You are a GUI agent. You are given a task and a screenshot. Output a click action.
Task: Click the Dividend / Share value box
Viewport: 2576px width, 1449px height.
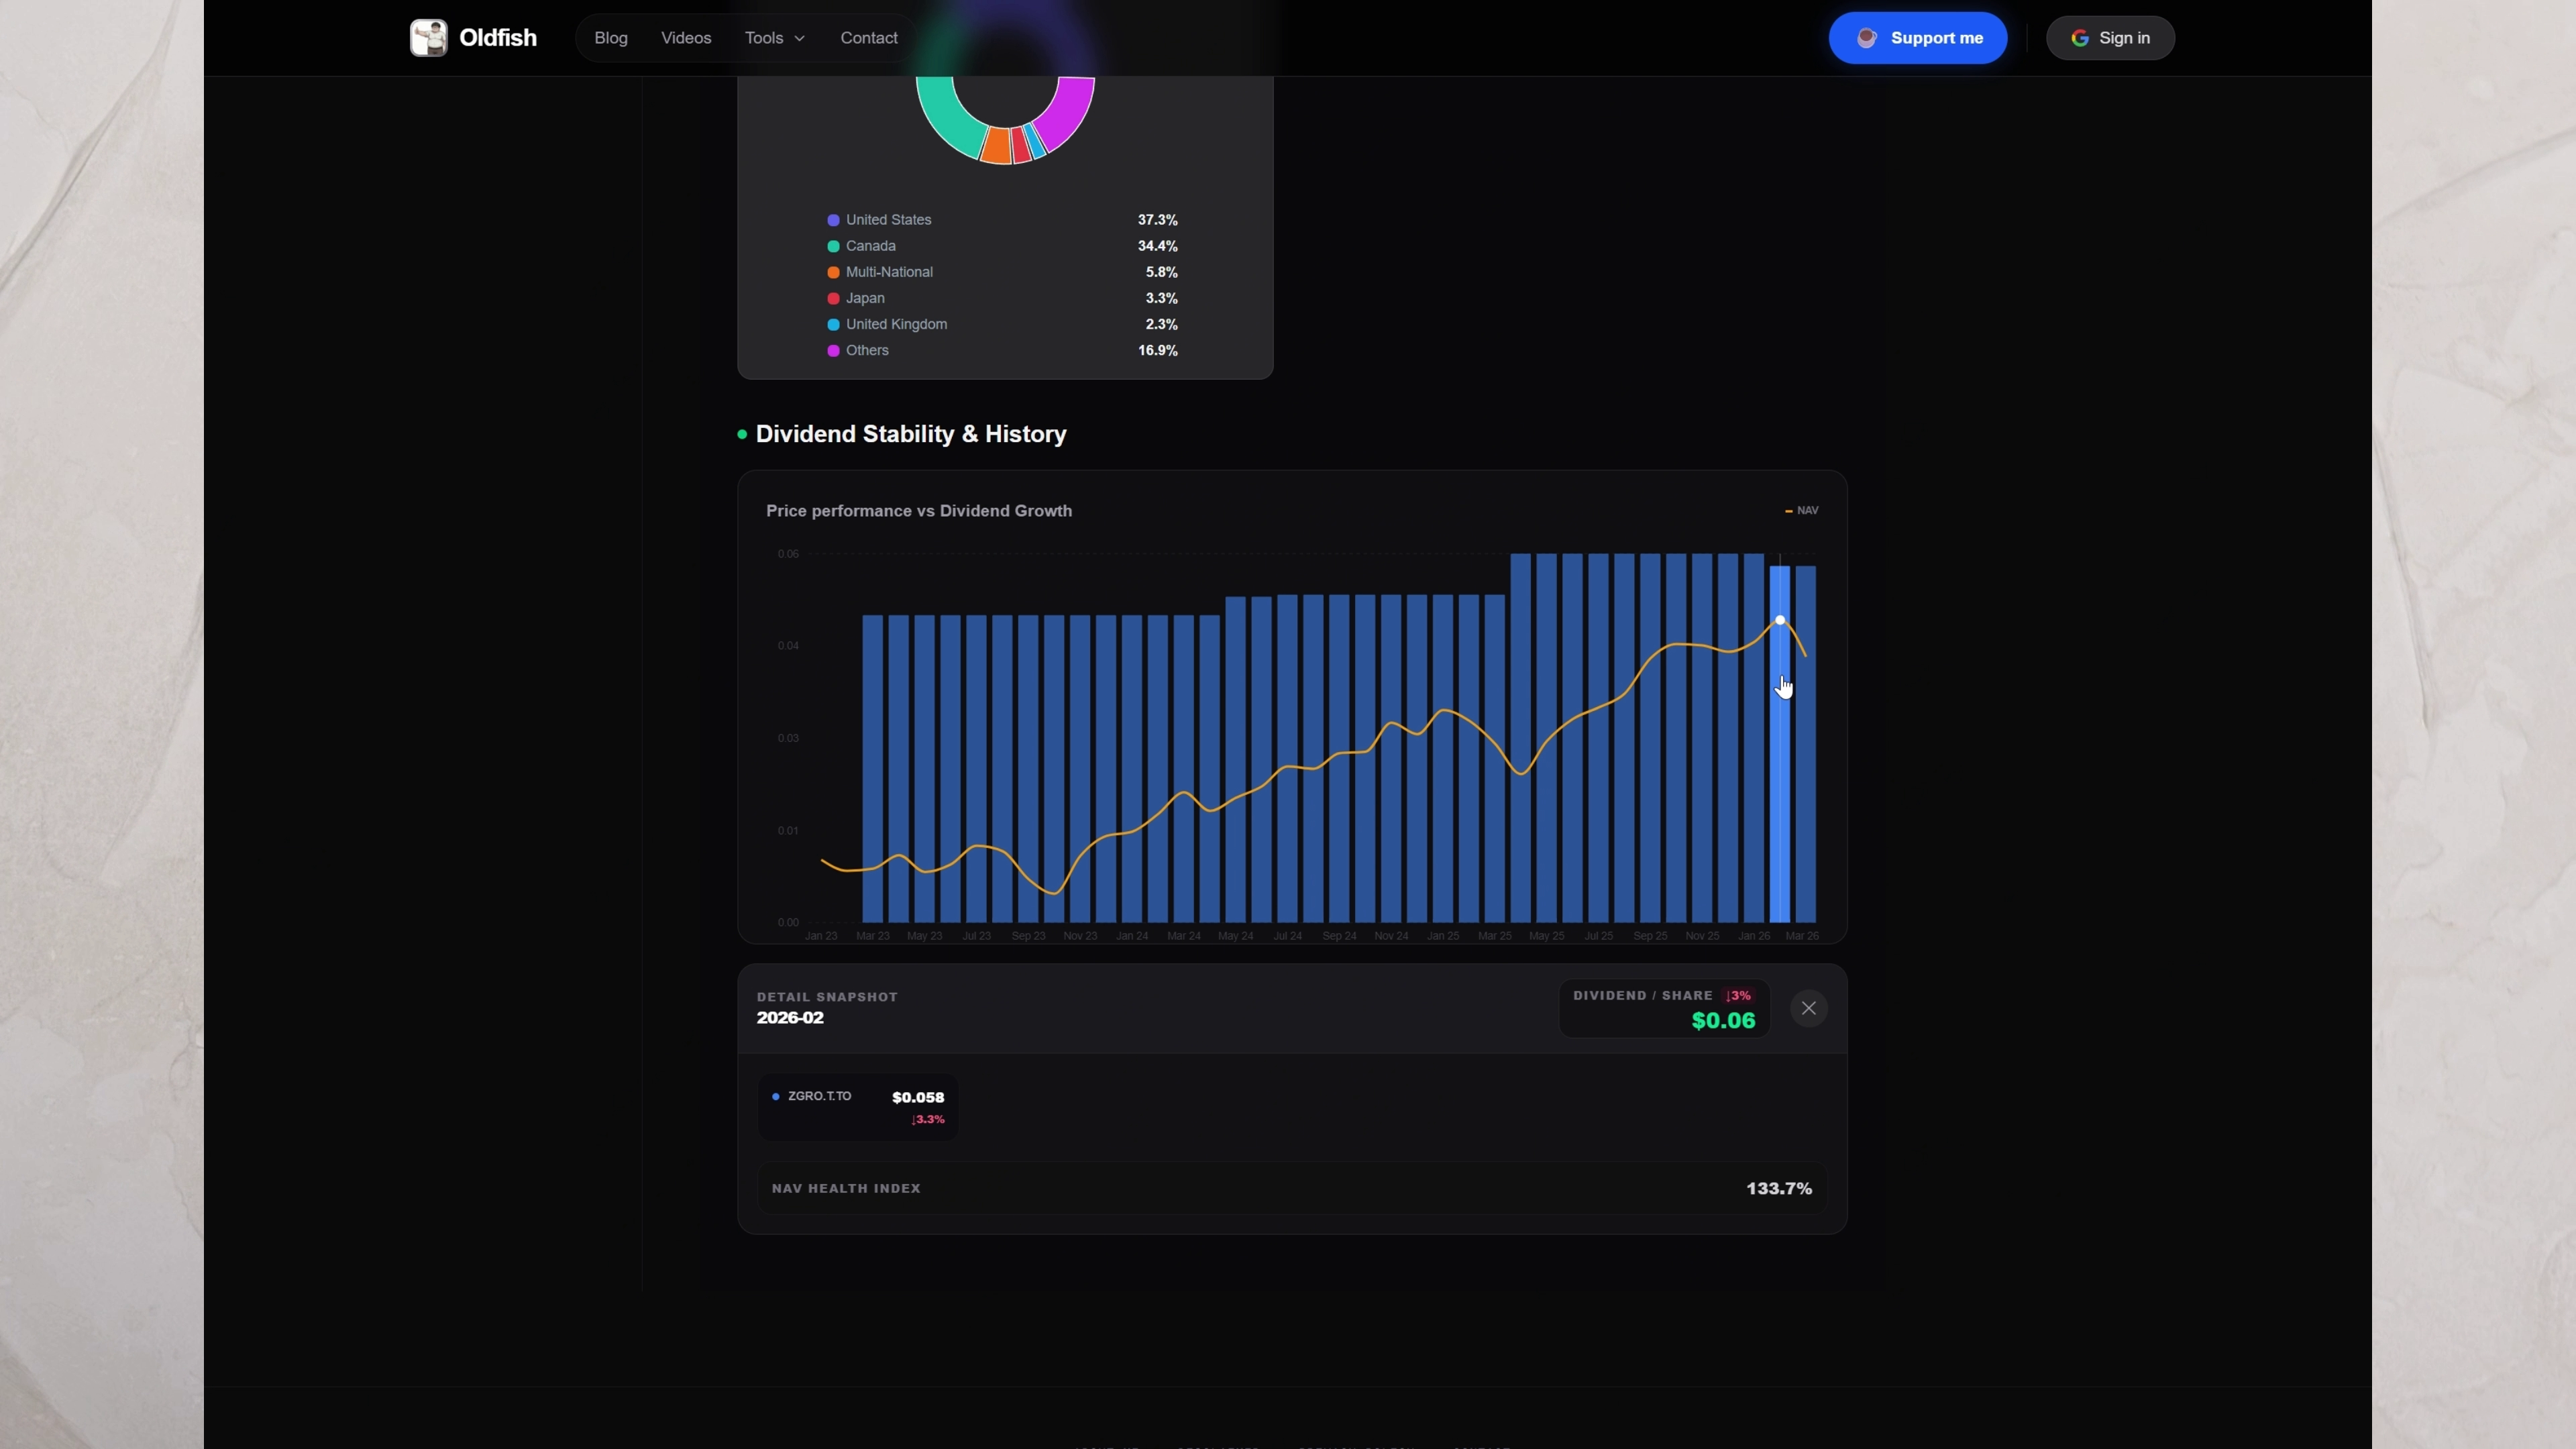coord(1664,1008)
